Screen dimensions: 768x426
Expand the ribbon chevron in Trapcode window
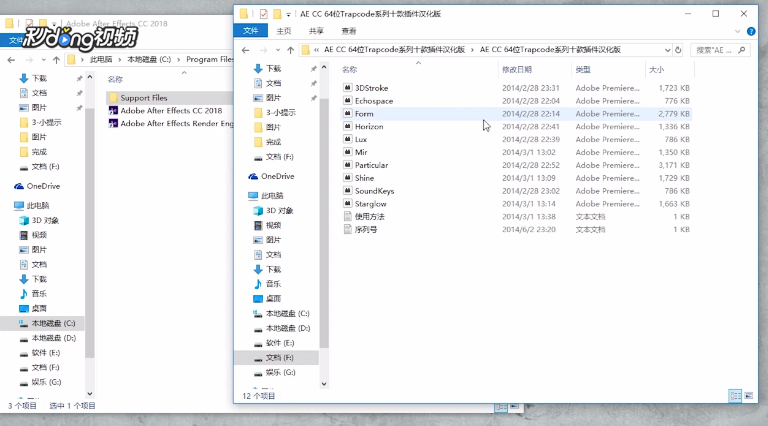click(x=738, y=31)
